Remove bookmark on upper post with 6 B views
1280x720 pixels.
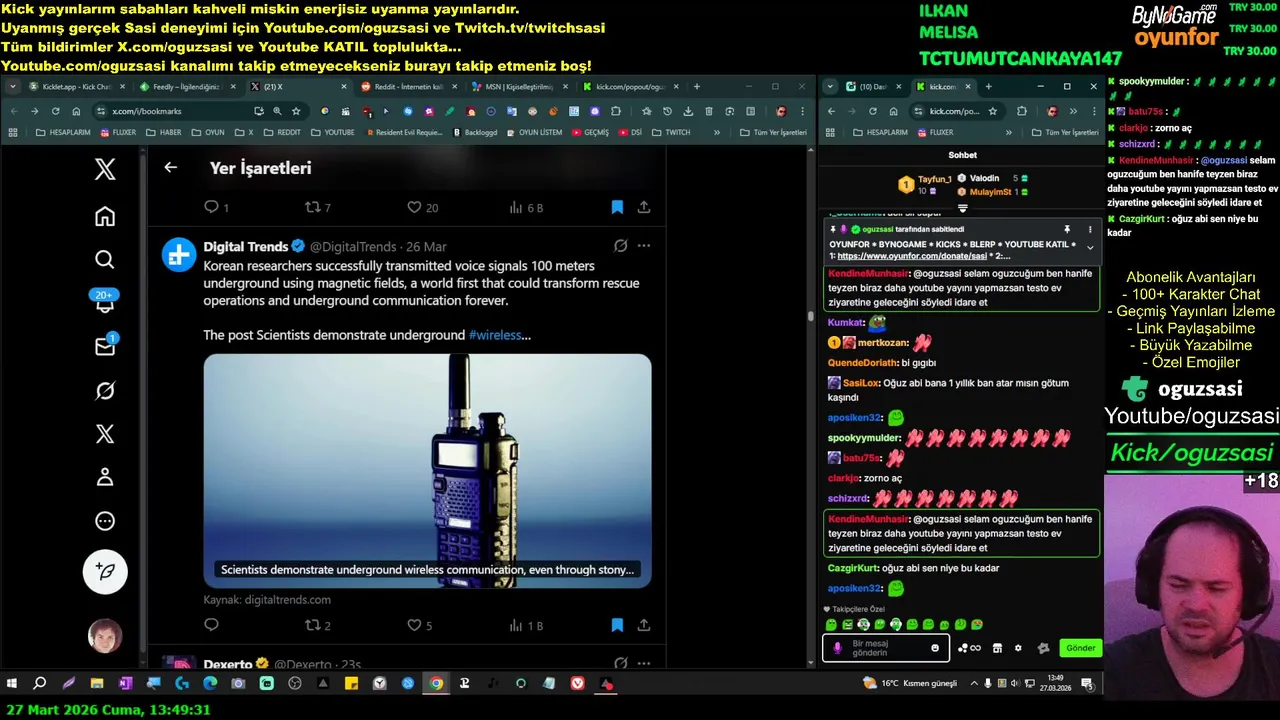tap(617, 207)
